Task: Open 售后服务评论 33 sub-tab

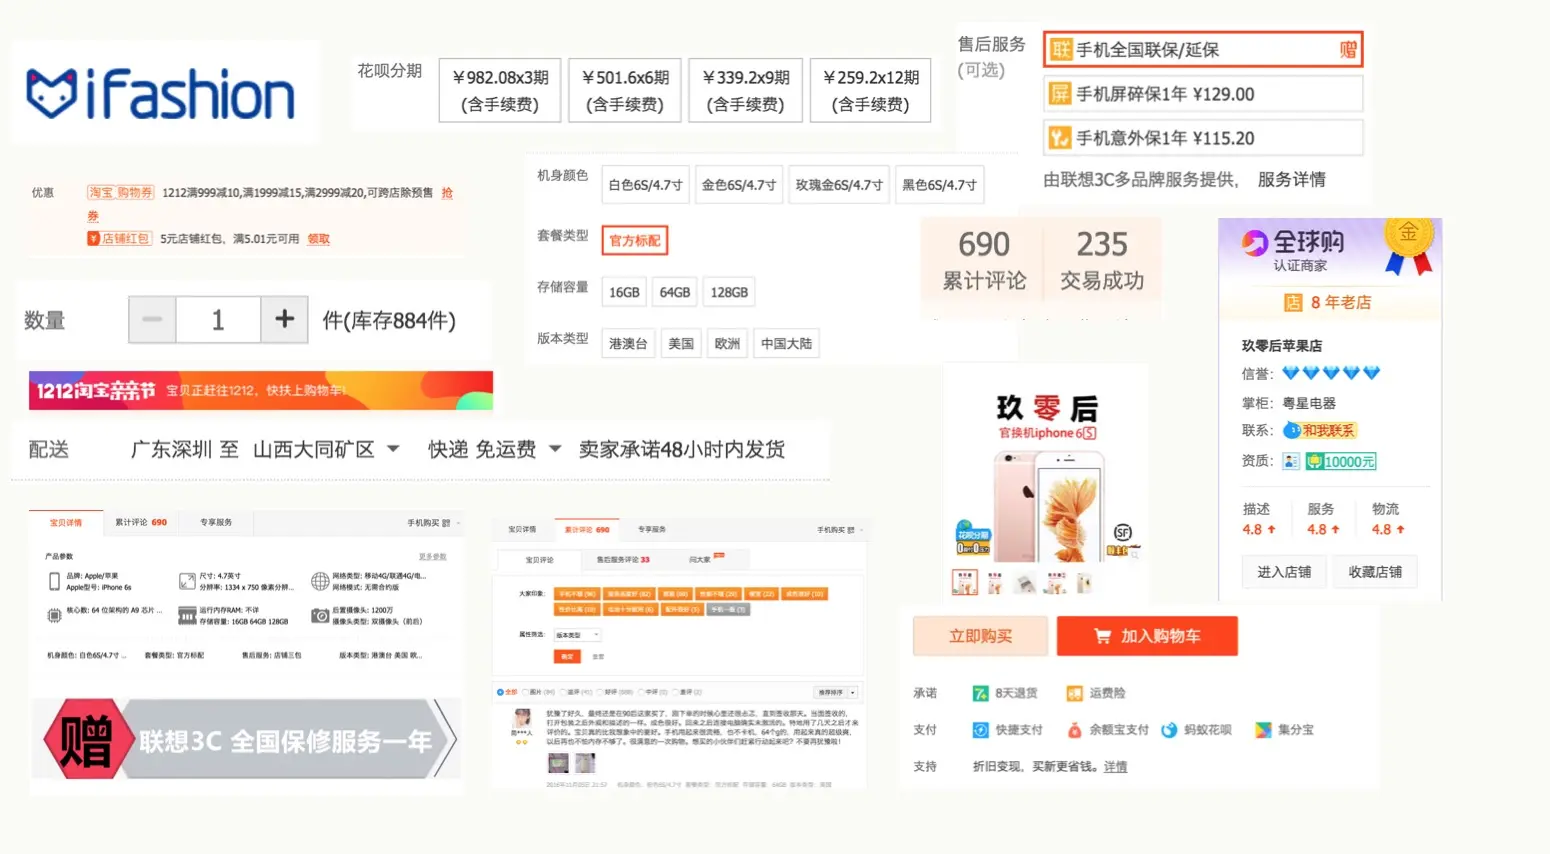Action: click(x=623, y=560)
